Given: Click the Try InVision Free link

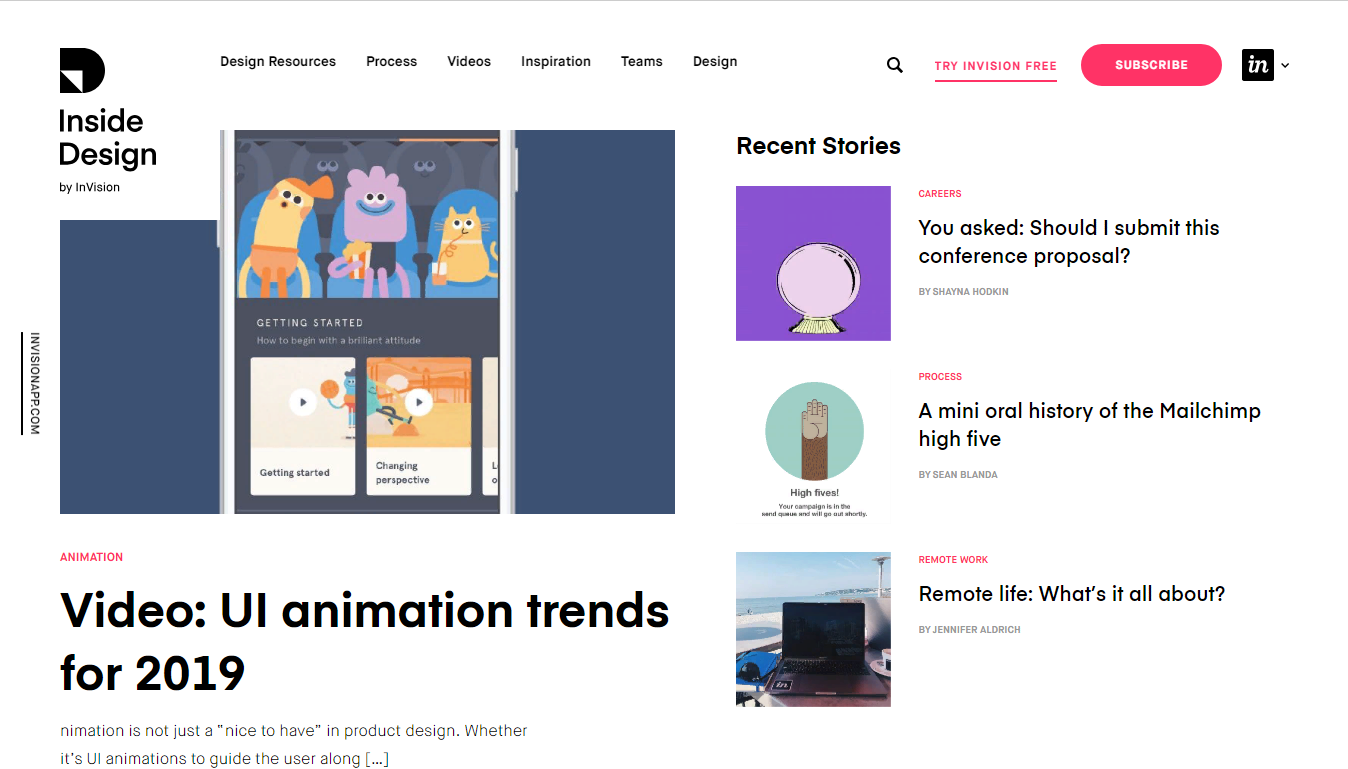Looking at the screenshot, I should [x=995, y=66].
